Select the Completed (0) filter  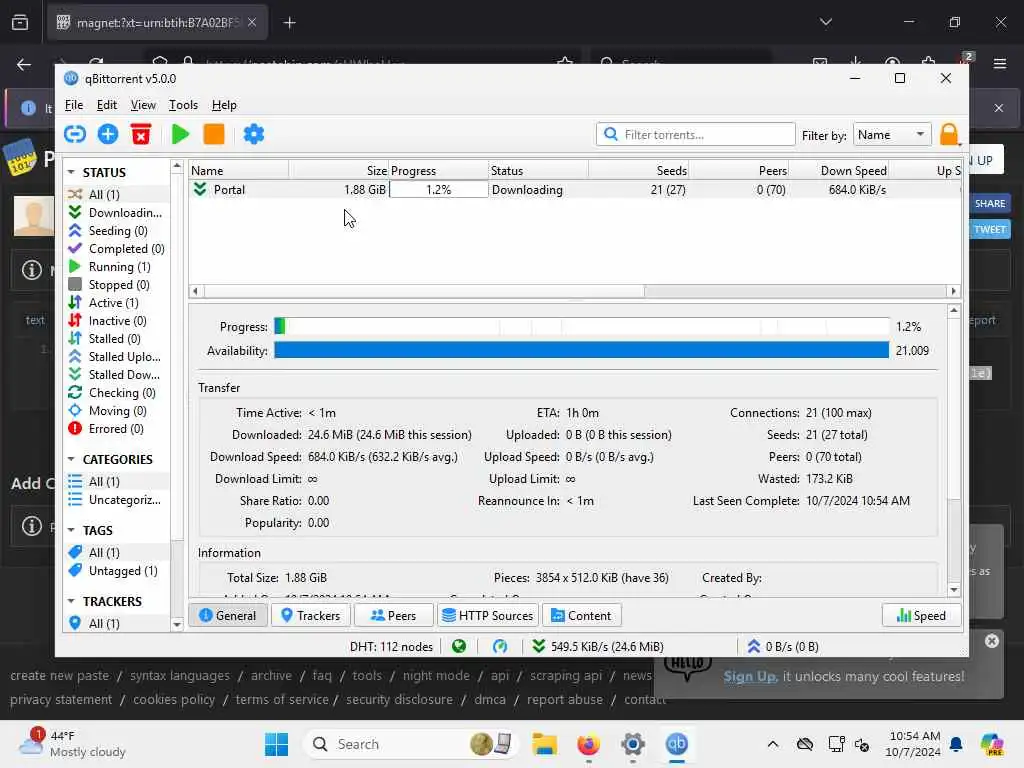tap(116, 249)
